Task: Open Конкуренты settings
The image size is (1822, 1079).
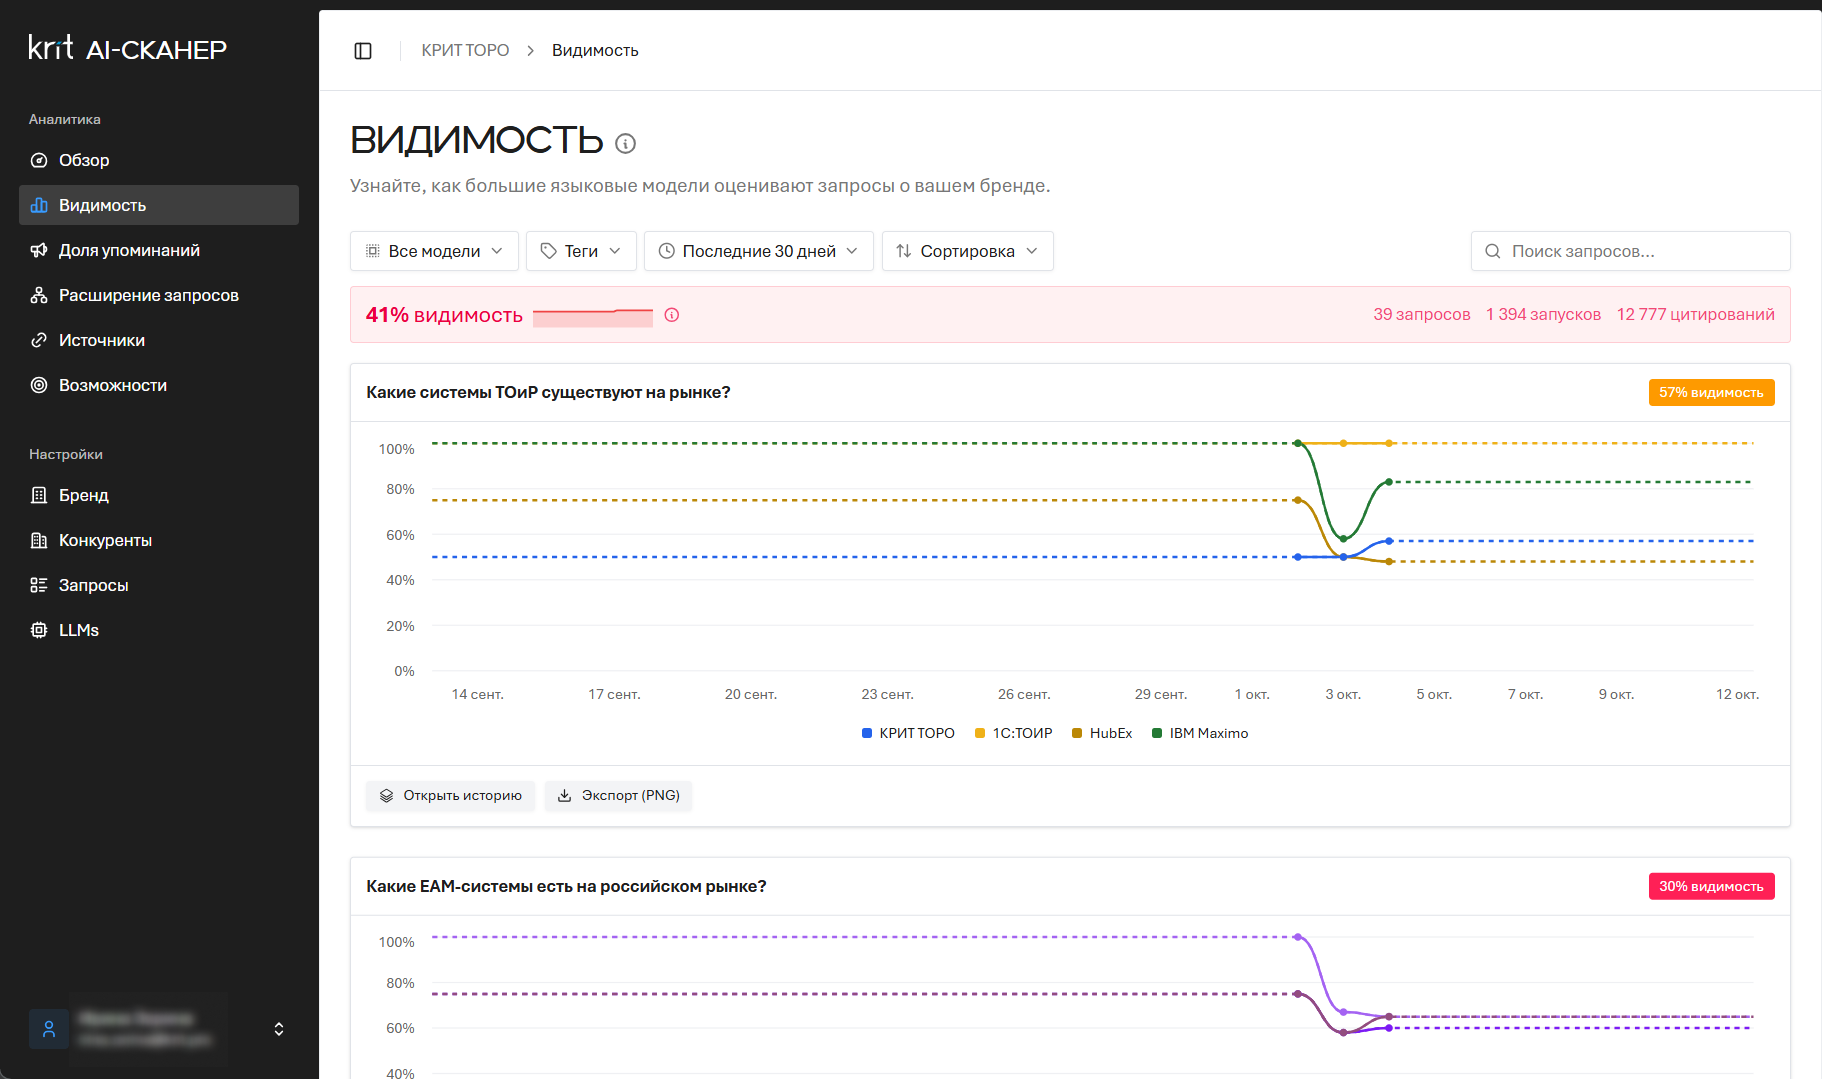Action: (159, 540)
